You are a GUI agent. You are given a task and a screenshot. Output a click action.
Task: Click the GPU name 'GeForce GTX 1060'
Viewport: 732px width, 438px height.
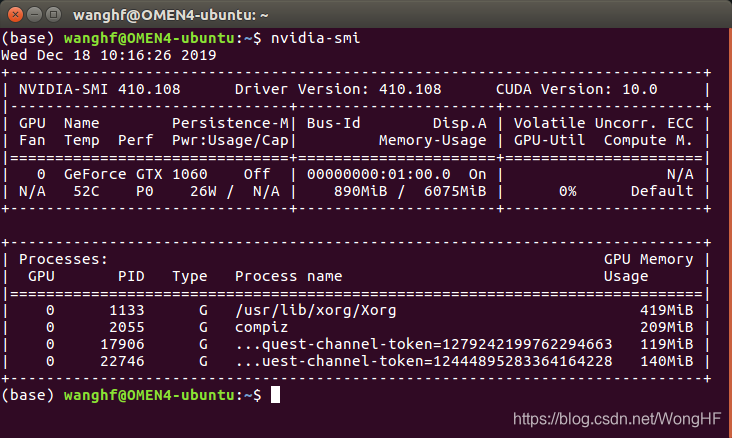(x=136, y=174)
